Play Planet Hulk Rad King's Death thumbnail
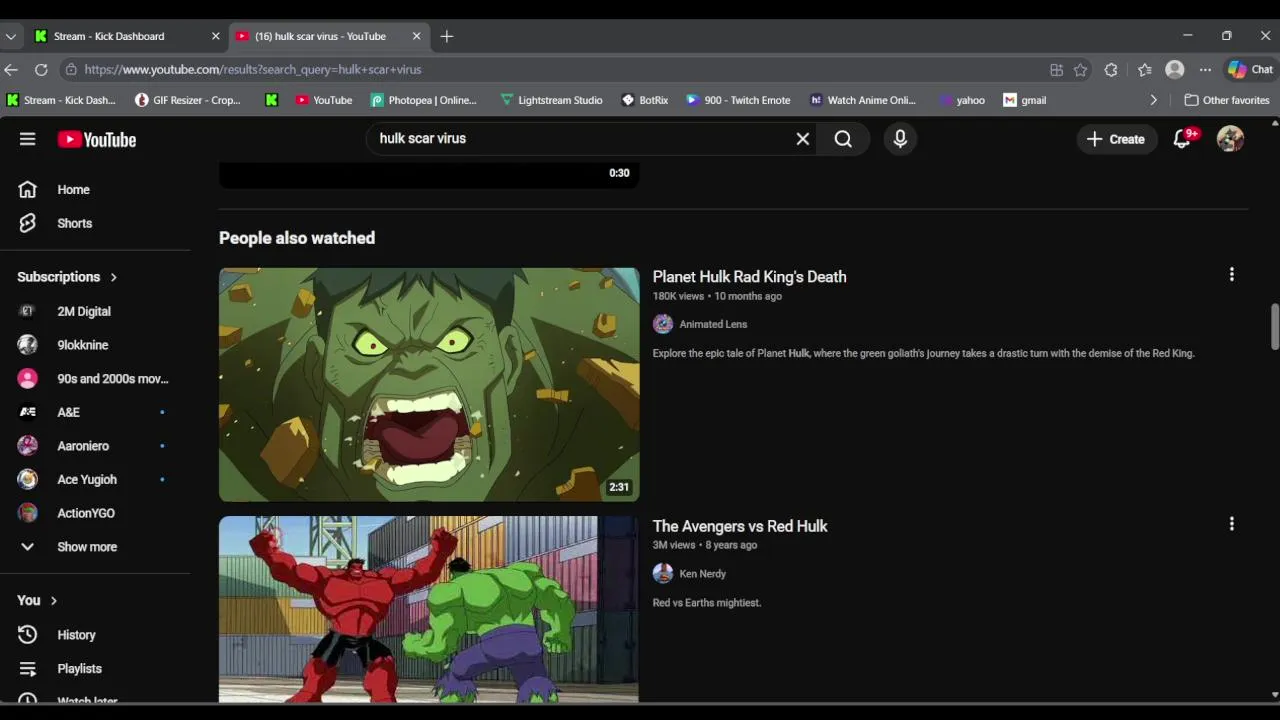 pos(429,384)
